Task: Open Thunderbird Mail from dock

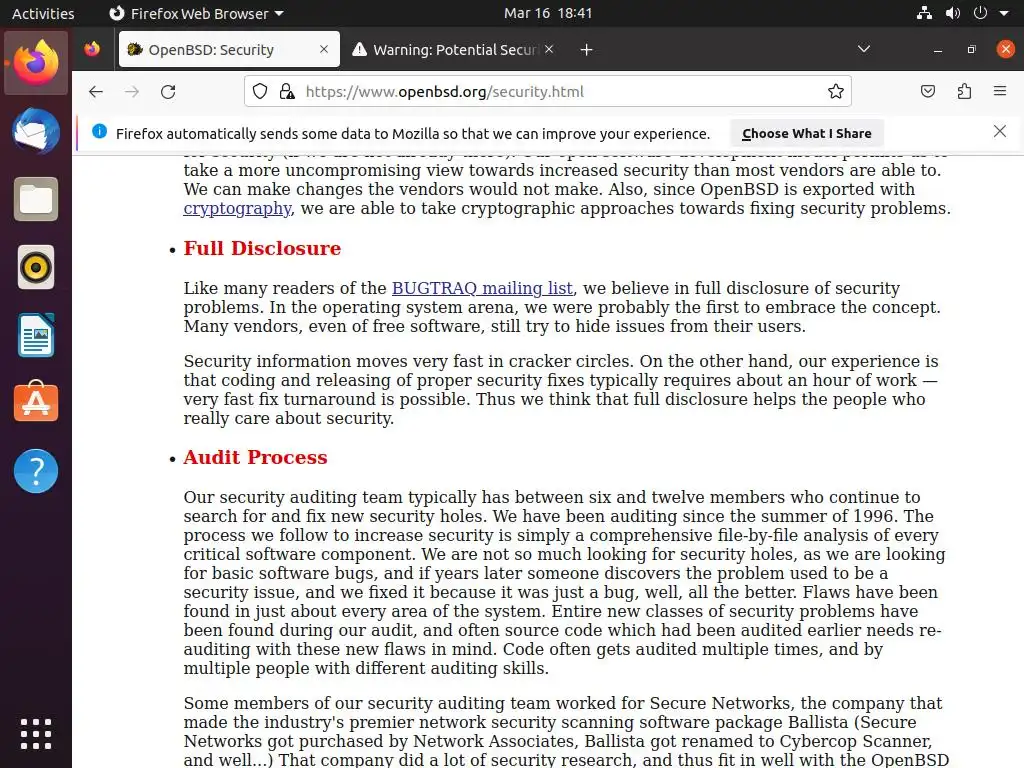Action: (x=36, y=131)
